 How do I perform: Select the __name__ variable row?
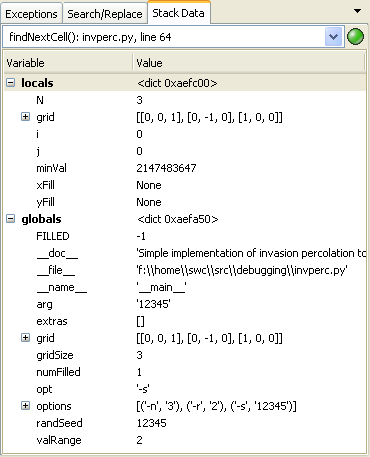(185, 287)
